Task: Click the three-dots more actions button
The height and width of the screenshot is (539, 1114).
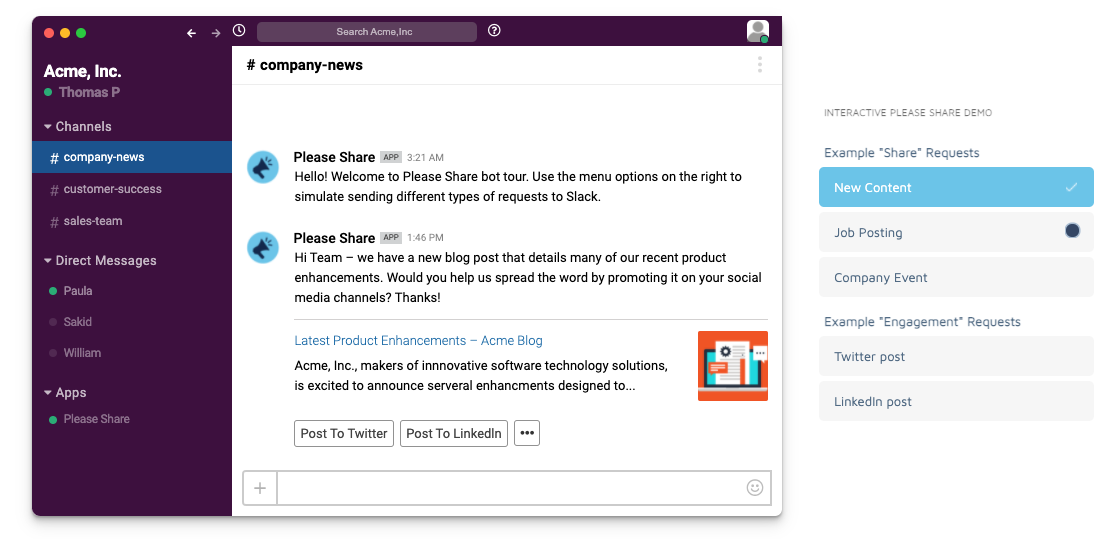Action: coord(527,433)
